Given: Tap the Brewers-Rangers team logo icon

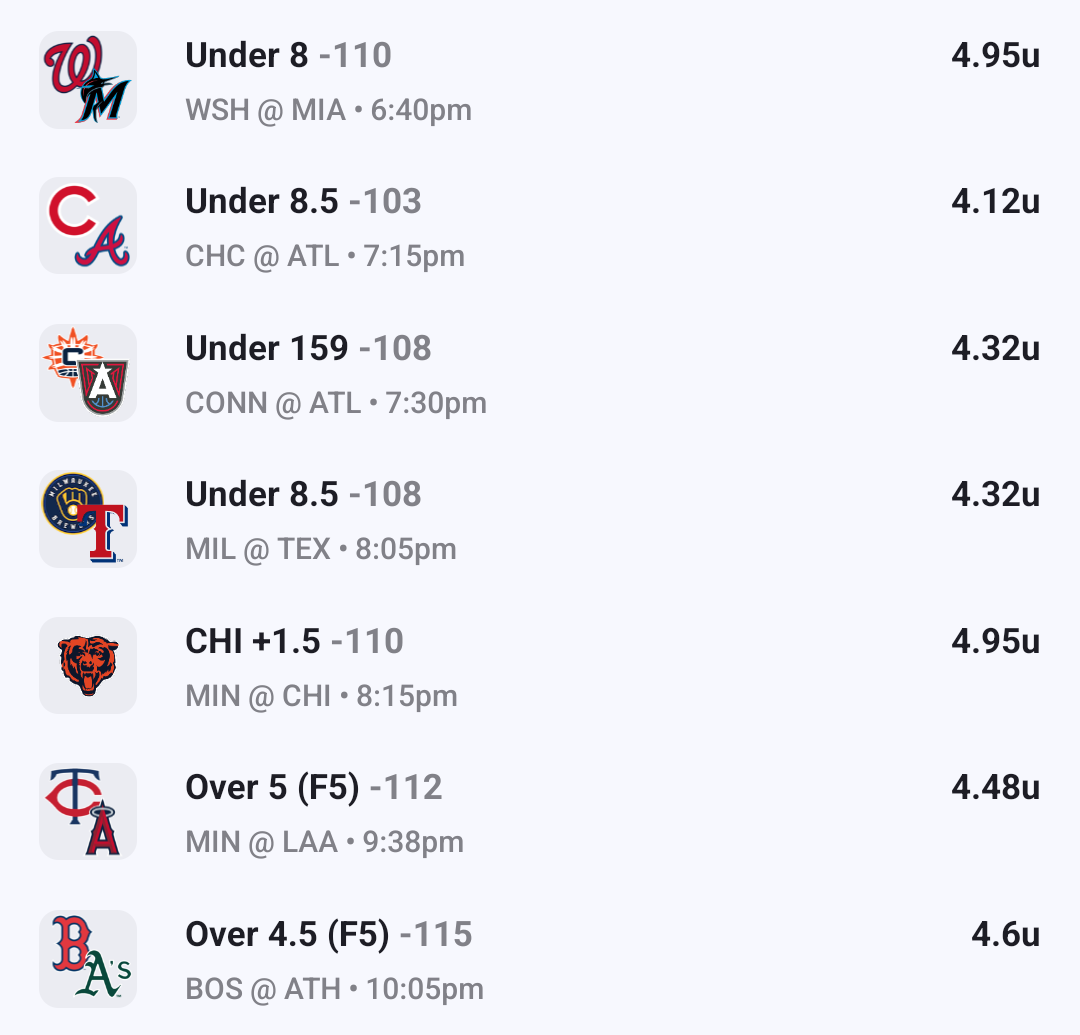Looking at the screenshot, I should [88, 519].
